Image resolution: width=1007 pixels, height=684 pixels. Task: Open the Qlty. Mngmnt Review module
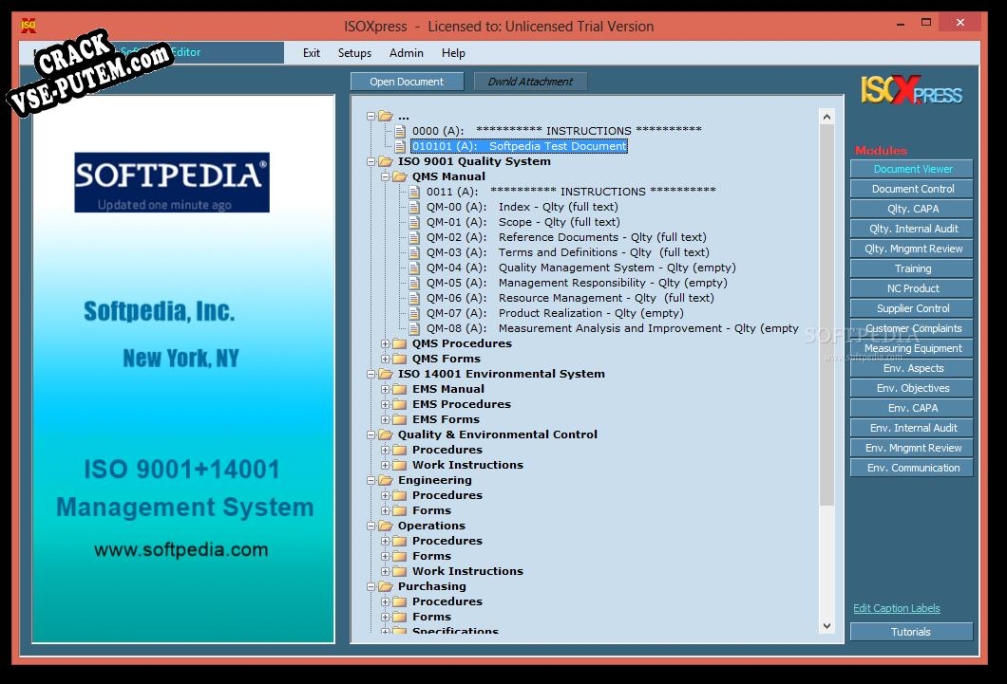click(911, 249)
